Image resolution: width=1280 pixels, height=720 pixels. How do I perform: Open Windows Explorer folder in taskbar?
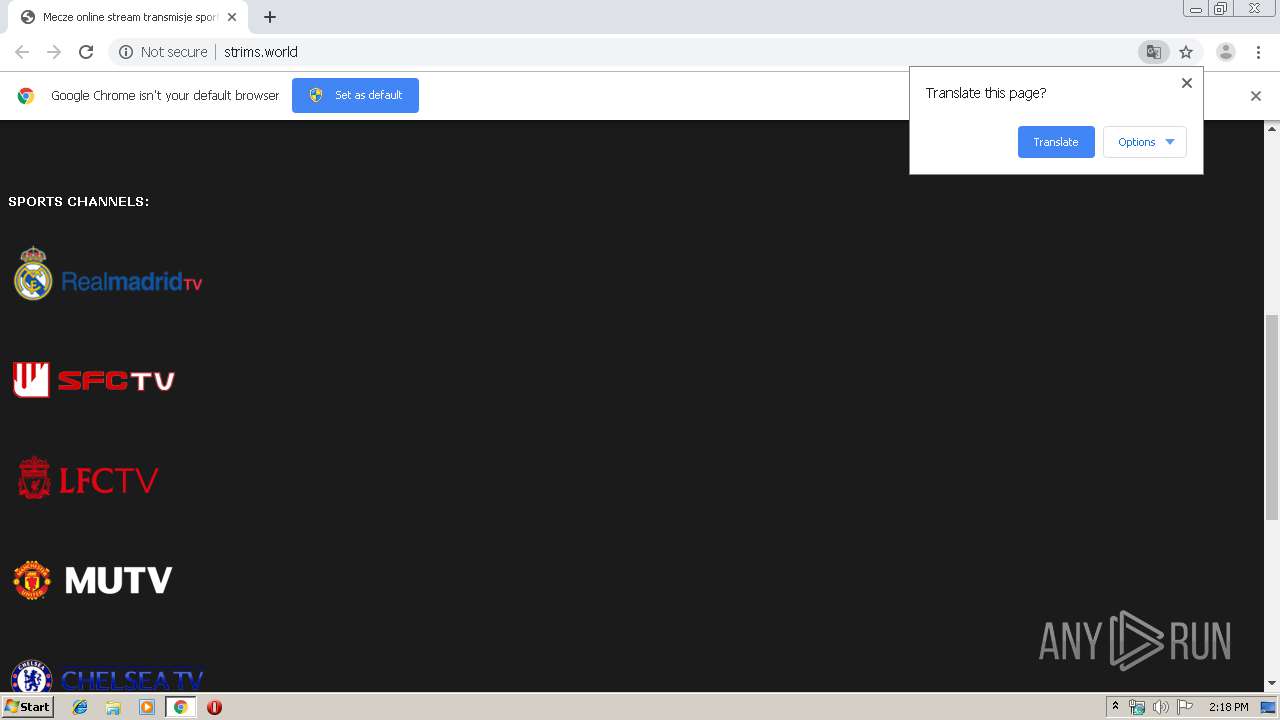(x=113, y=707)
